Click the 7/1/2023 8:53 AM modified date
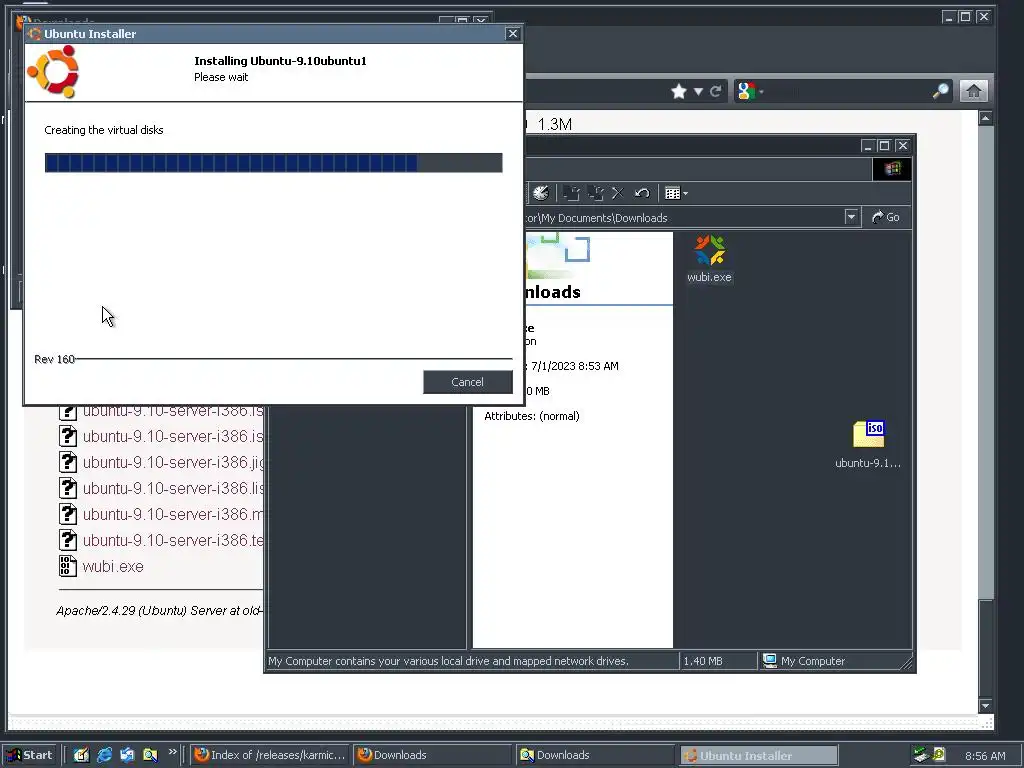The width and height of the screenshot is (1024, 768). coord(575,366)
